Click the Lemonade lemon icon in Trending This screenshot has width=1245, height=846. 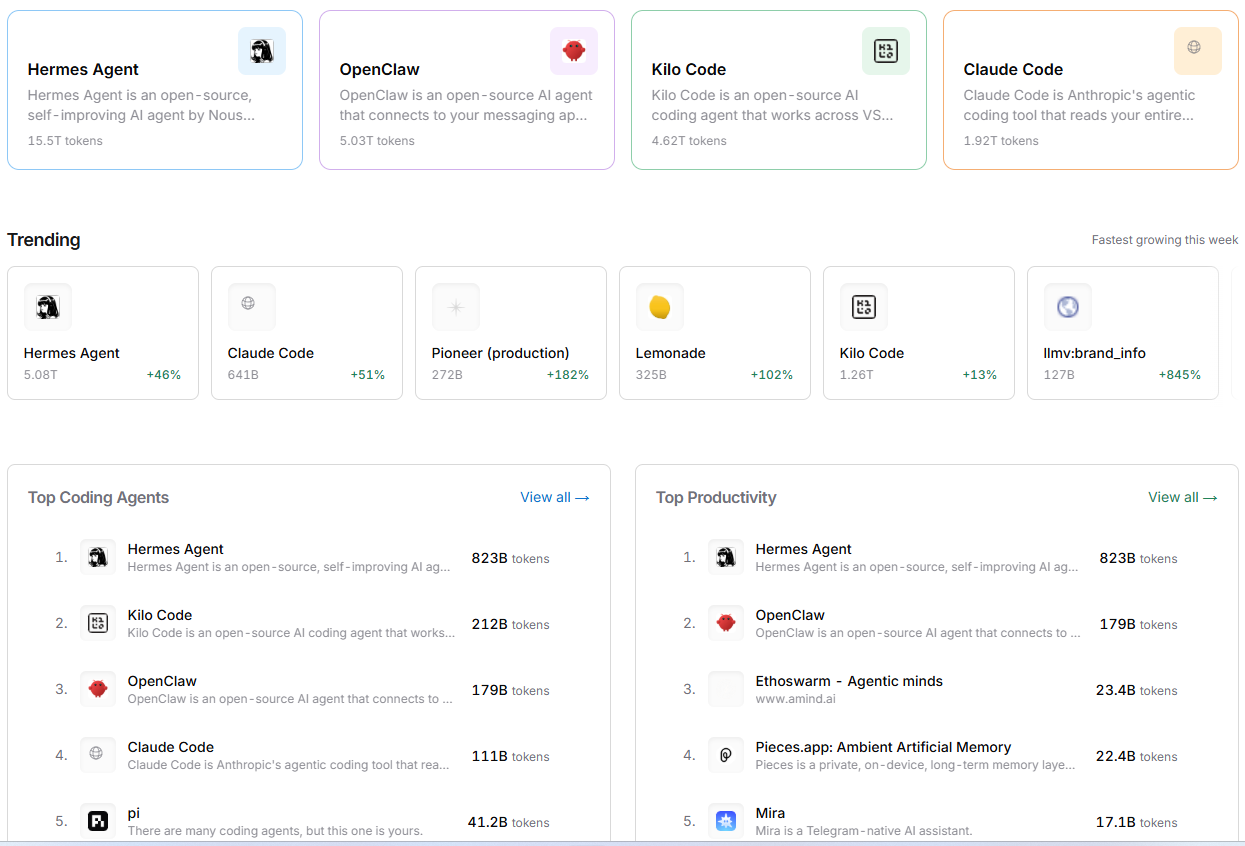click(660, 307)
